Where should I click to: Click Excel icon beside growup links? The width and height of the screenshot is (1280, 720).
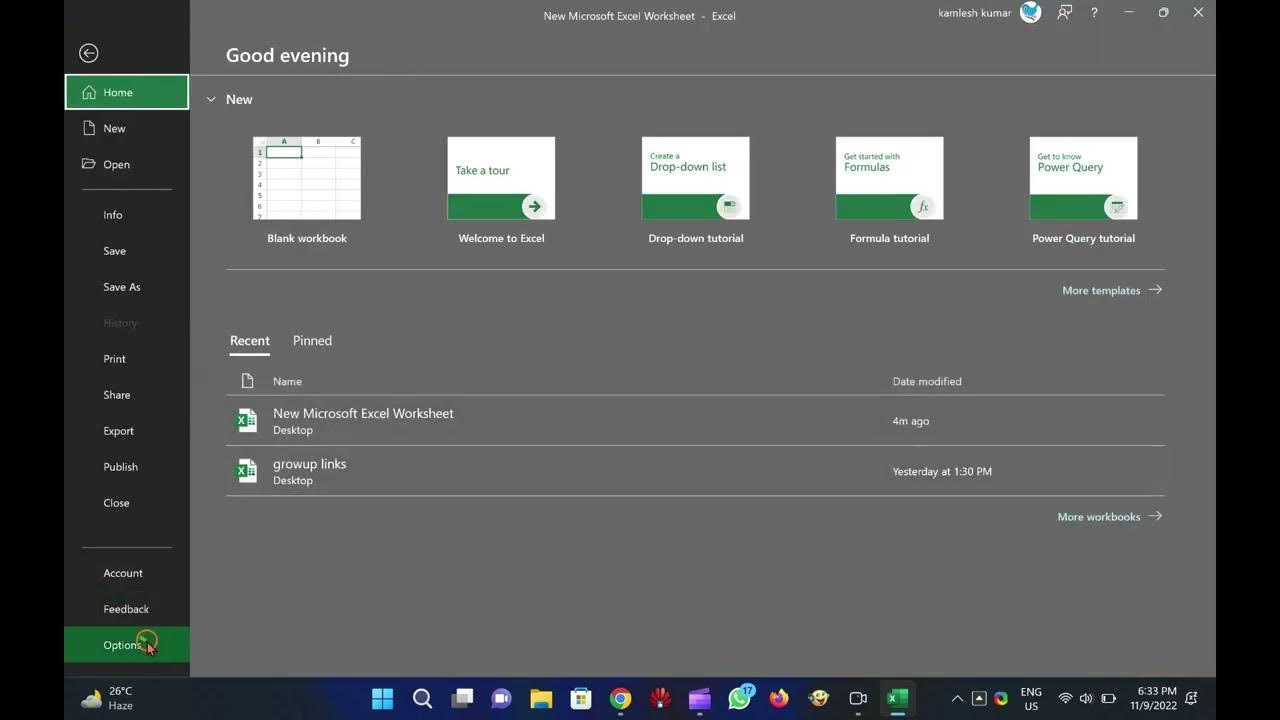click(x=246, y=471)
